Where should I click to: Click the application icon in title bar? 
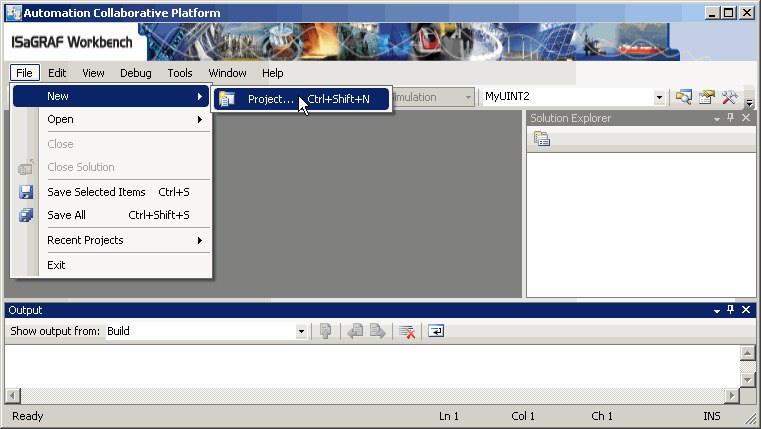(x=14, y=13)
